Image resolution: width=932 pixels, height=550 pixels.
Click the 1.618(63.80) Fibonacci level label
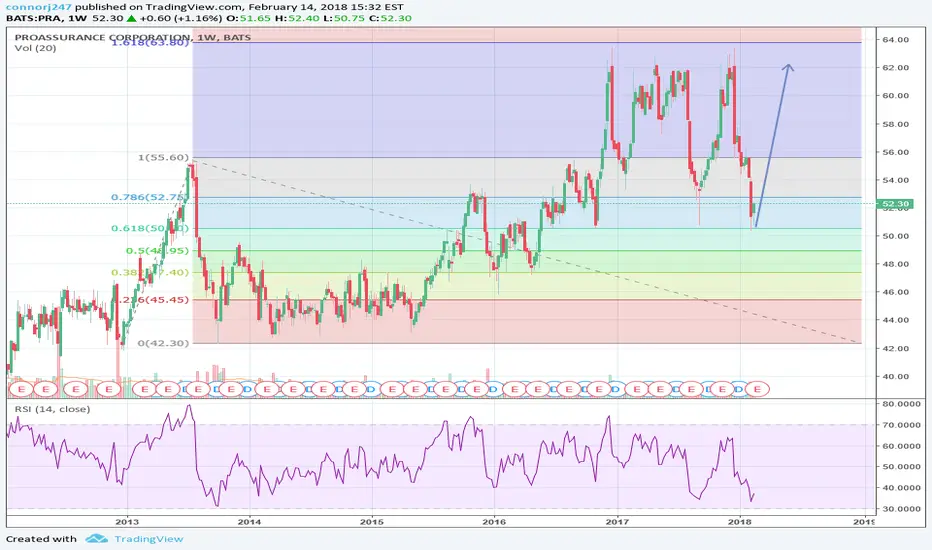tap(149, 42)
